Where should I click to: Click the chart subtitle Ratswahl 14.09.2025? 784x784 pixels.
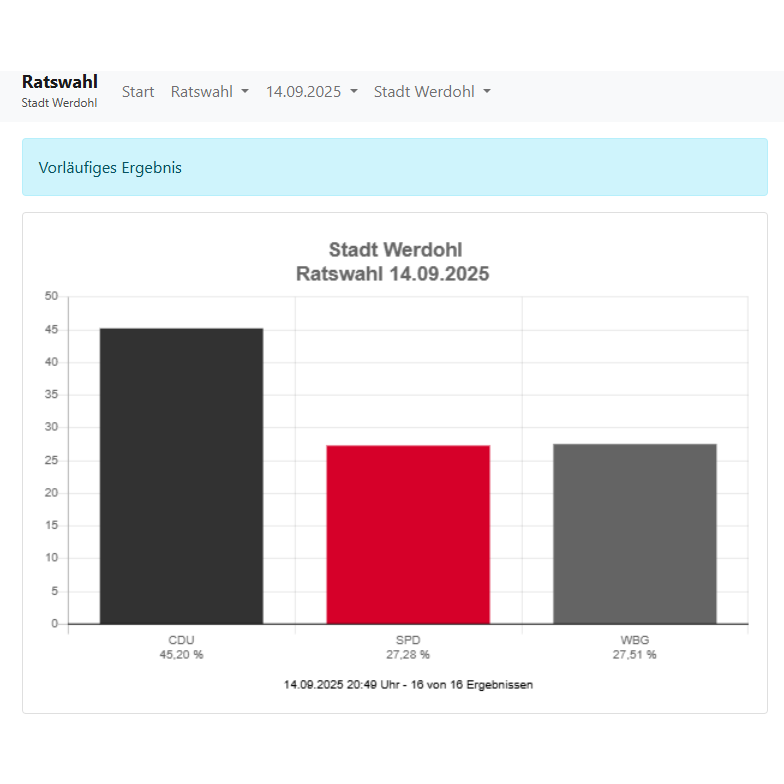click(392, 273)
